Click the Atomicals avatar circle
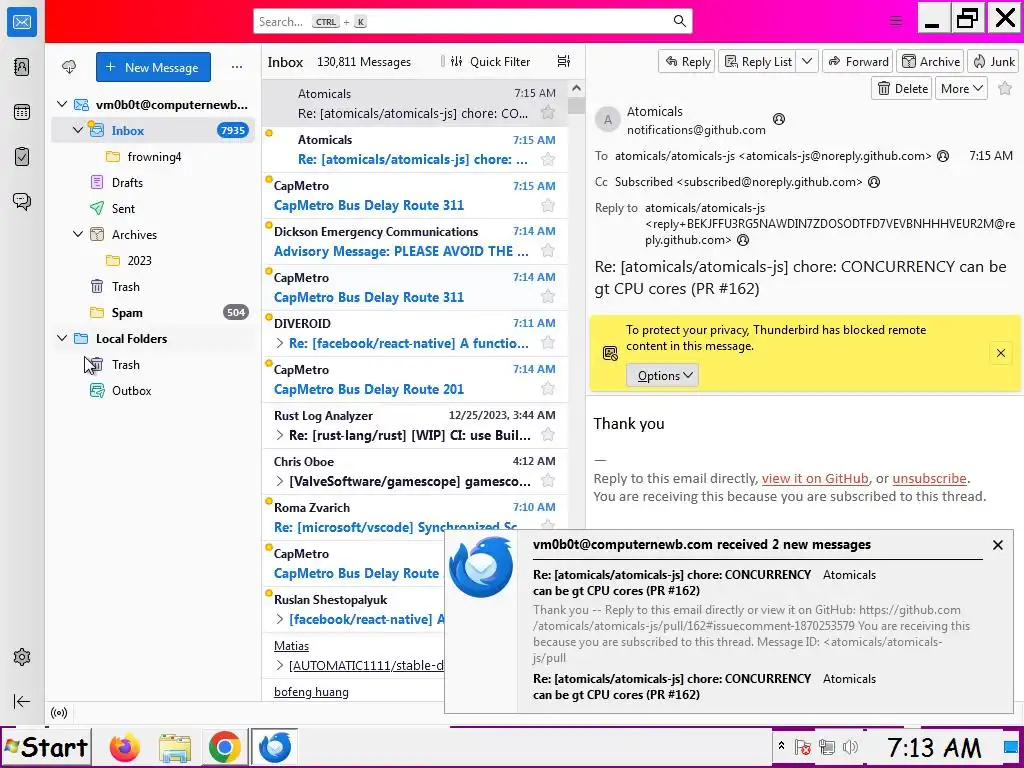The image size is (1024, 768). [607, 120]
